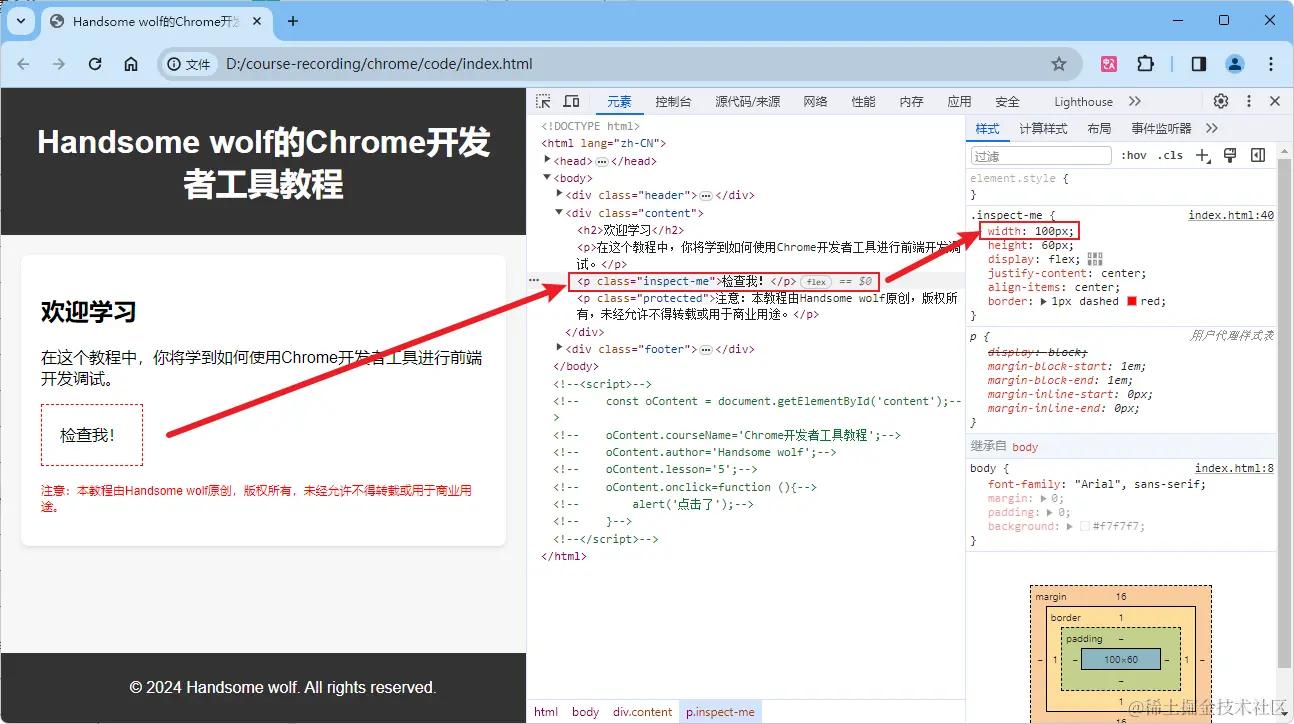The height and width of the screenshot is (724, 1294).
Task: Expand the head element node
Action: [547, 160]
